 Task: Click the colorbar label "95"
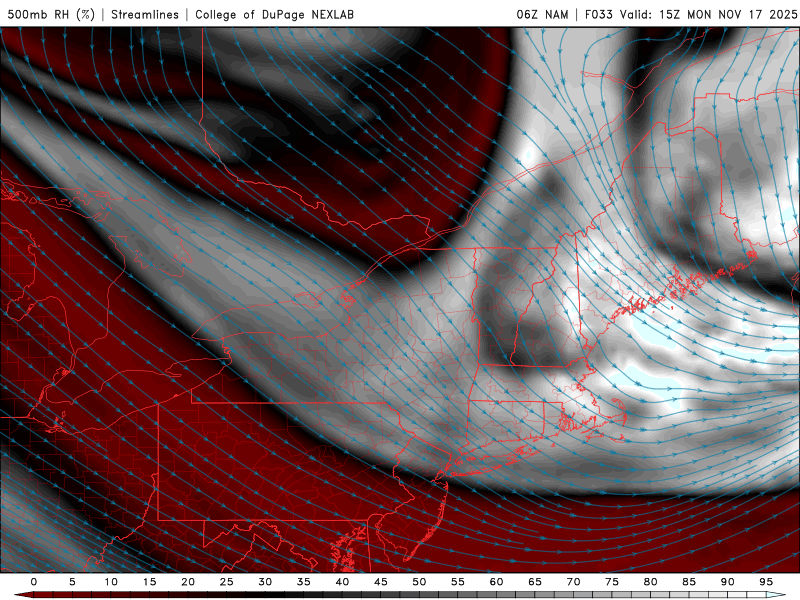766,582
